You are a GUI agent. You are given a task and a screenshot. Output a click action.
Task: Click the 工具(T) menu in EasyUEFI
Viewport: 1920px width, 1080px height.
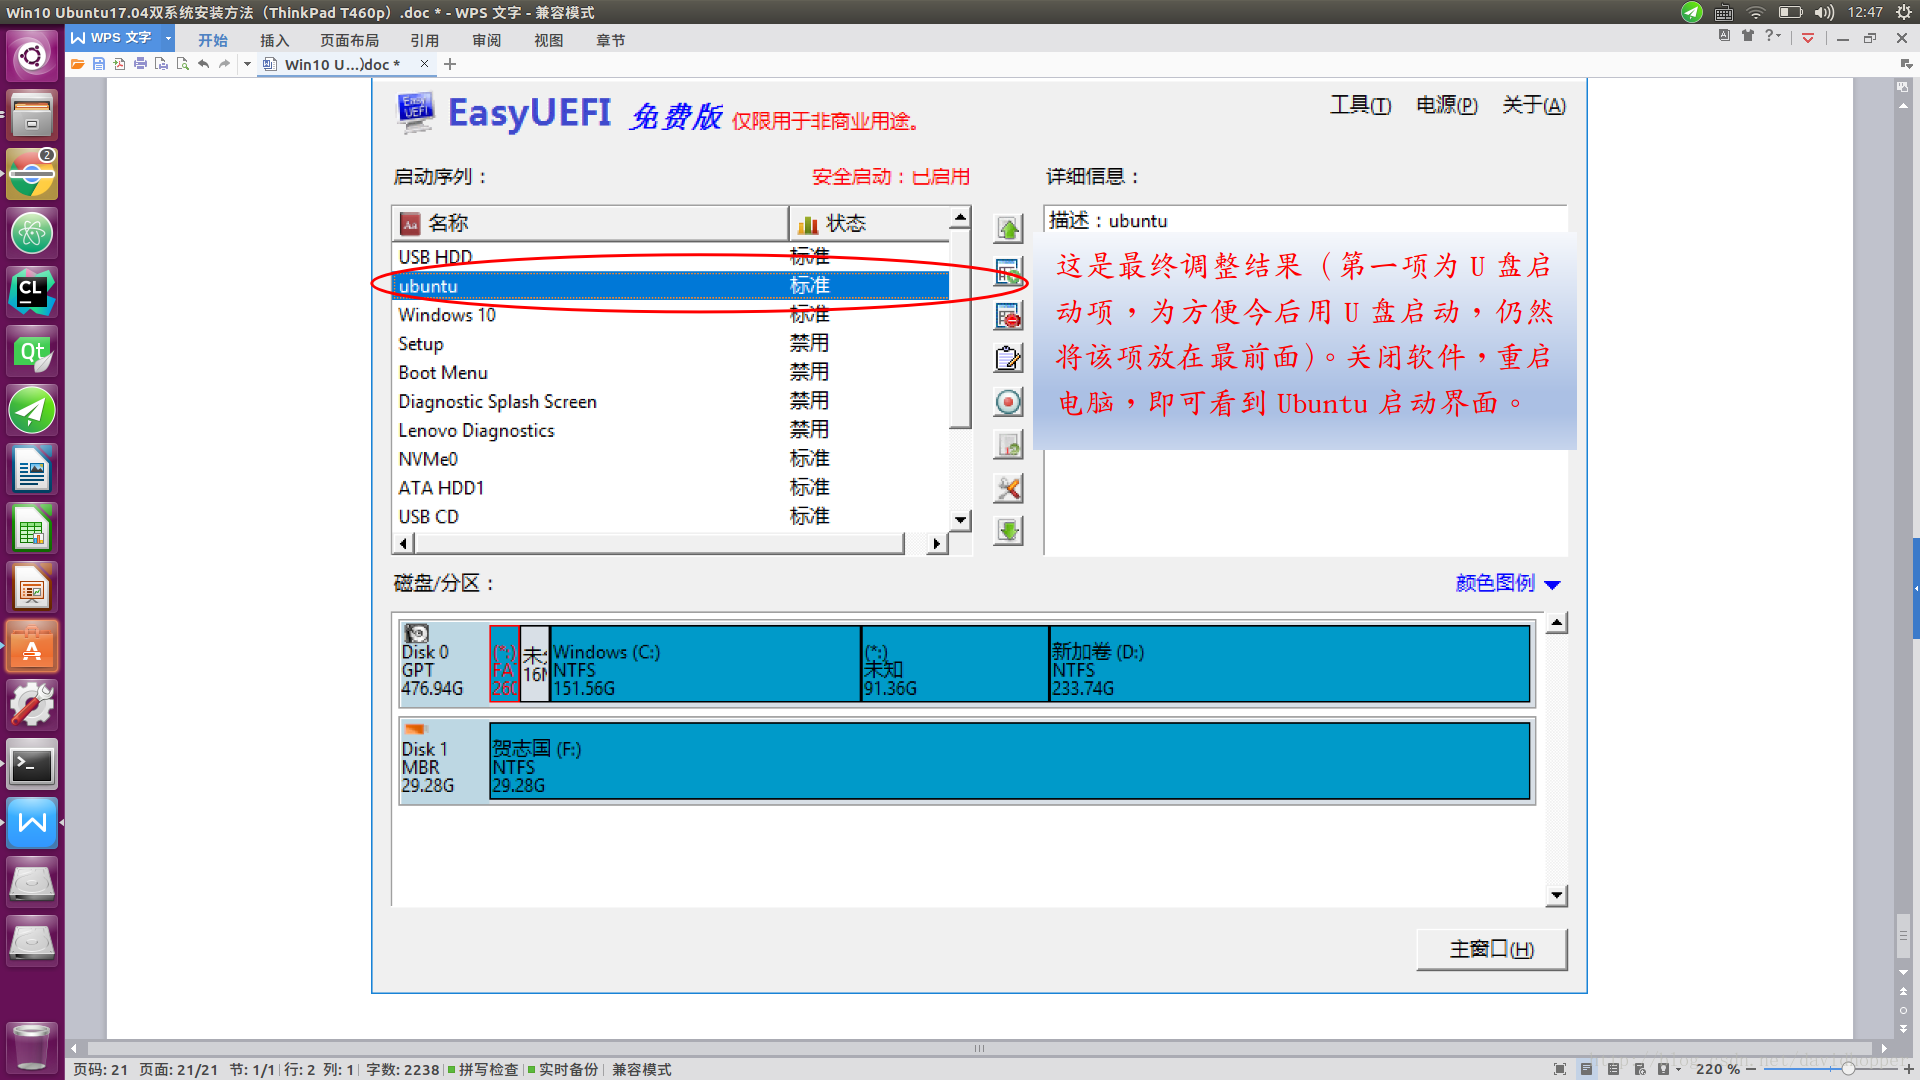(1360, 105)
